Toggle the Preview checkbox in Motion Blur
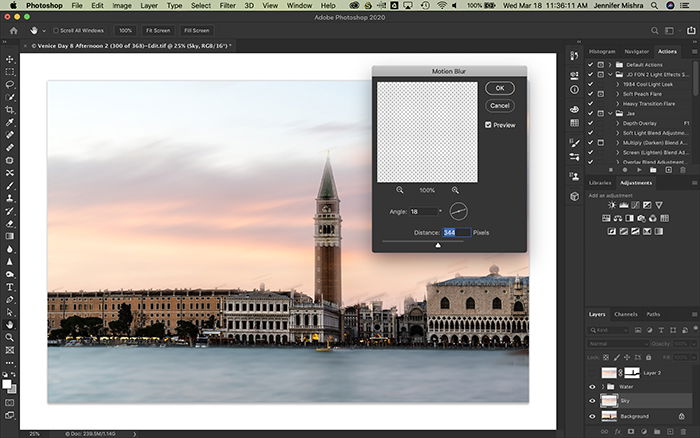The height and width of the screenshot is (438, 700). pos(488,125)
